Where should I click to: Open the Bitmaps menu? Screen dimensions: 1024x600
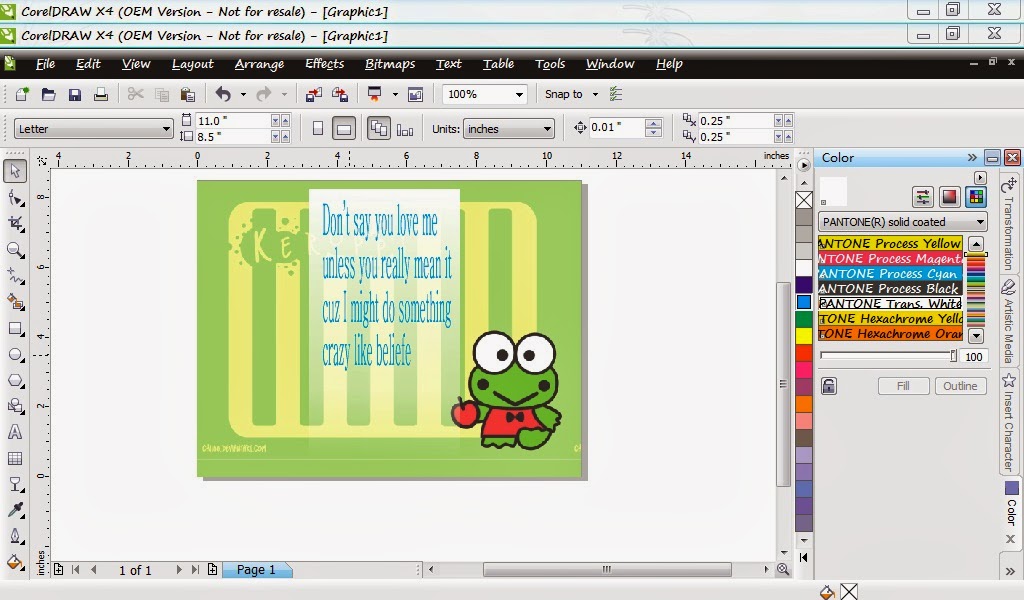[390, 63]
